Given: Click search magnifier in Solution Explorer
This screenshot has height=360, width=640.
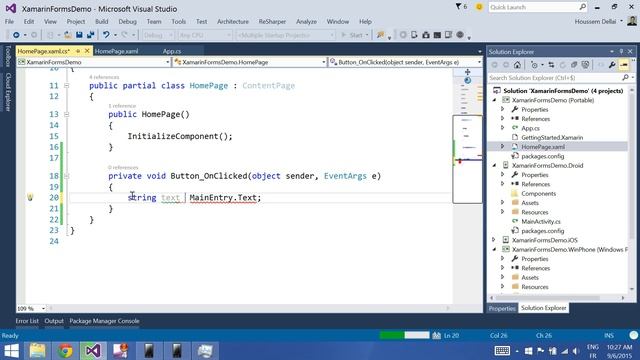Looking at the screenshot, I should click(x=625, y=78).
